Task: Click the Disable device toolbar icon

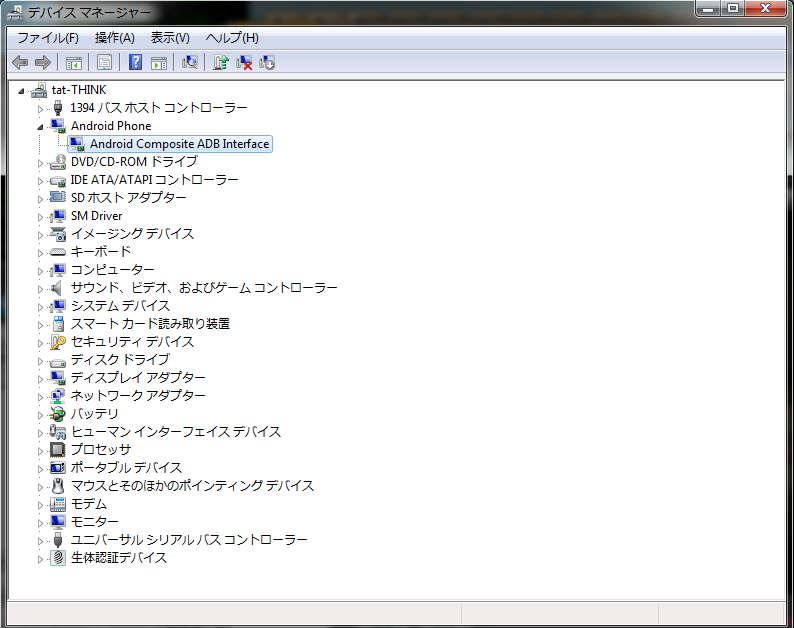Action: tap(267, 62)
